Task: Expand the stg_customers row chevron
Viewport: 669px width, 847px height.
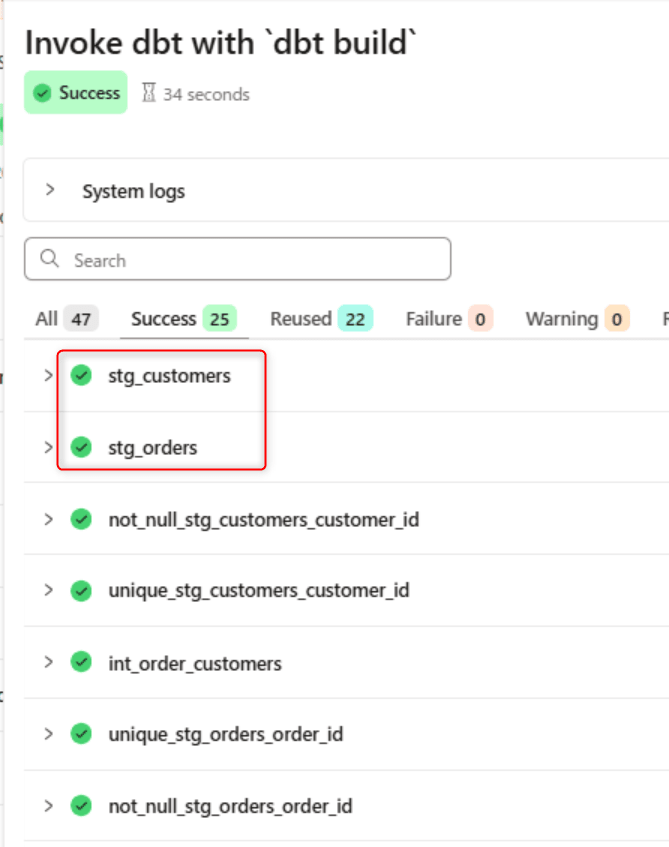Action: pos(49,375)
